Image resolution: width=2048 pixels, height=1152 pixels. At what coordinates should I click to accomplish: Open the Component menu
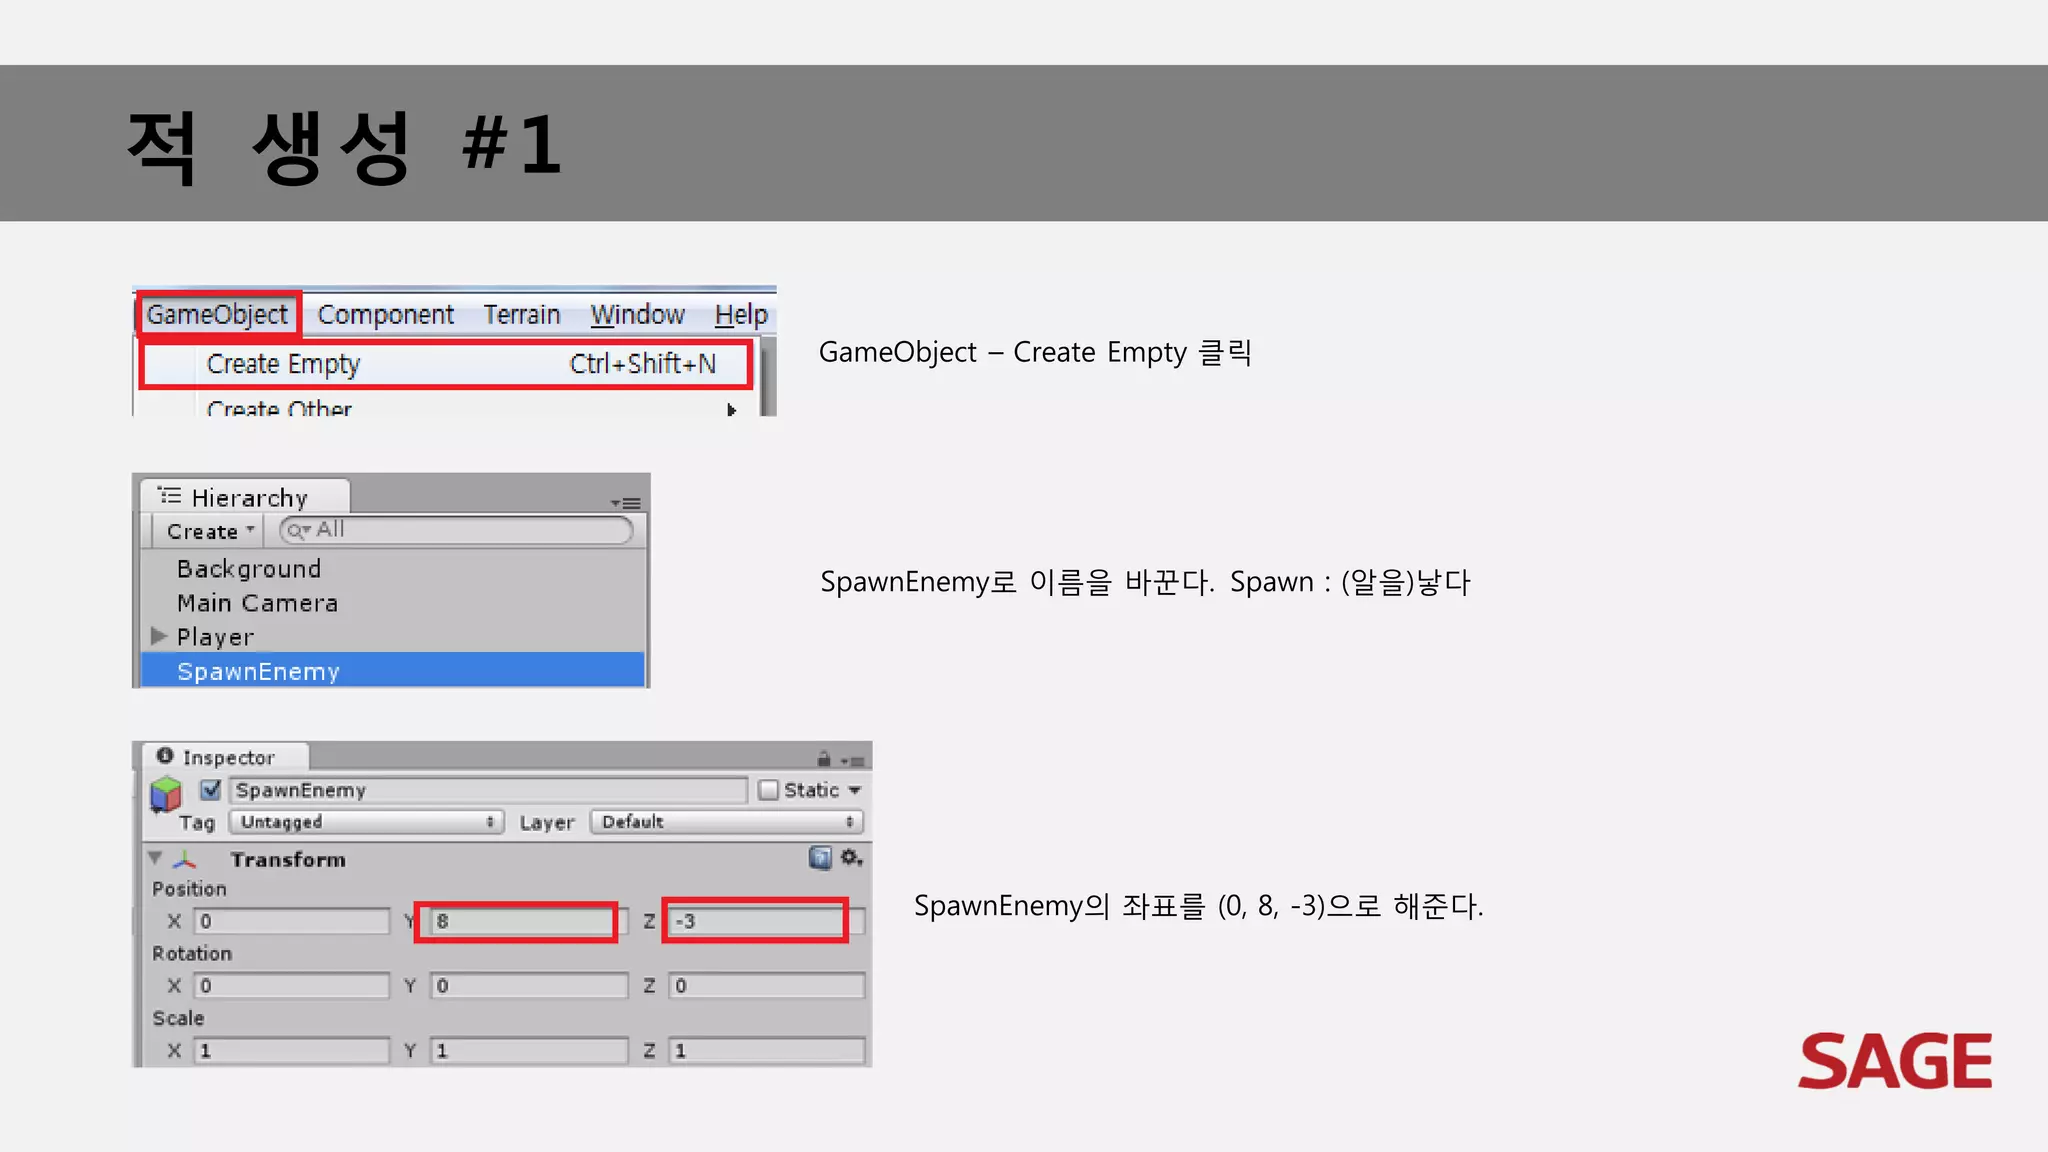(x=386, y=315)
